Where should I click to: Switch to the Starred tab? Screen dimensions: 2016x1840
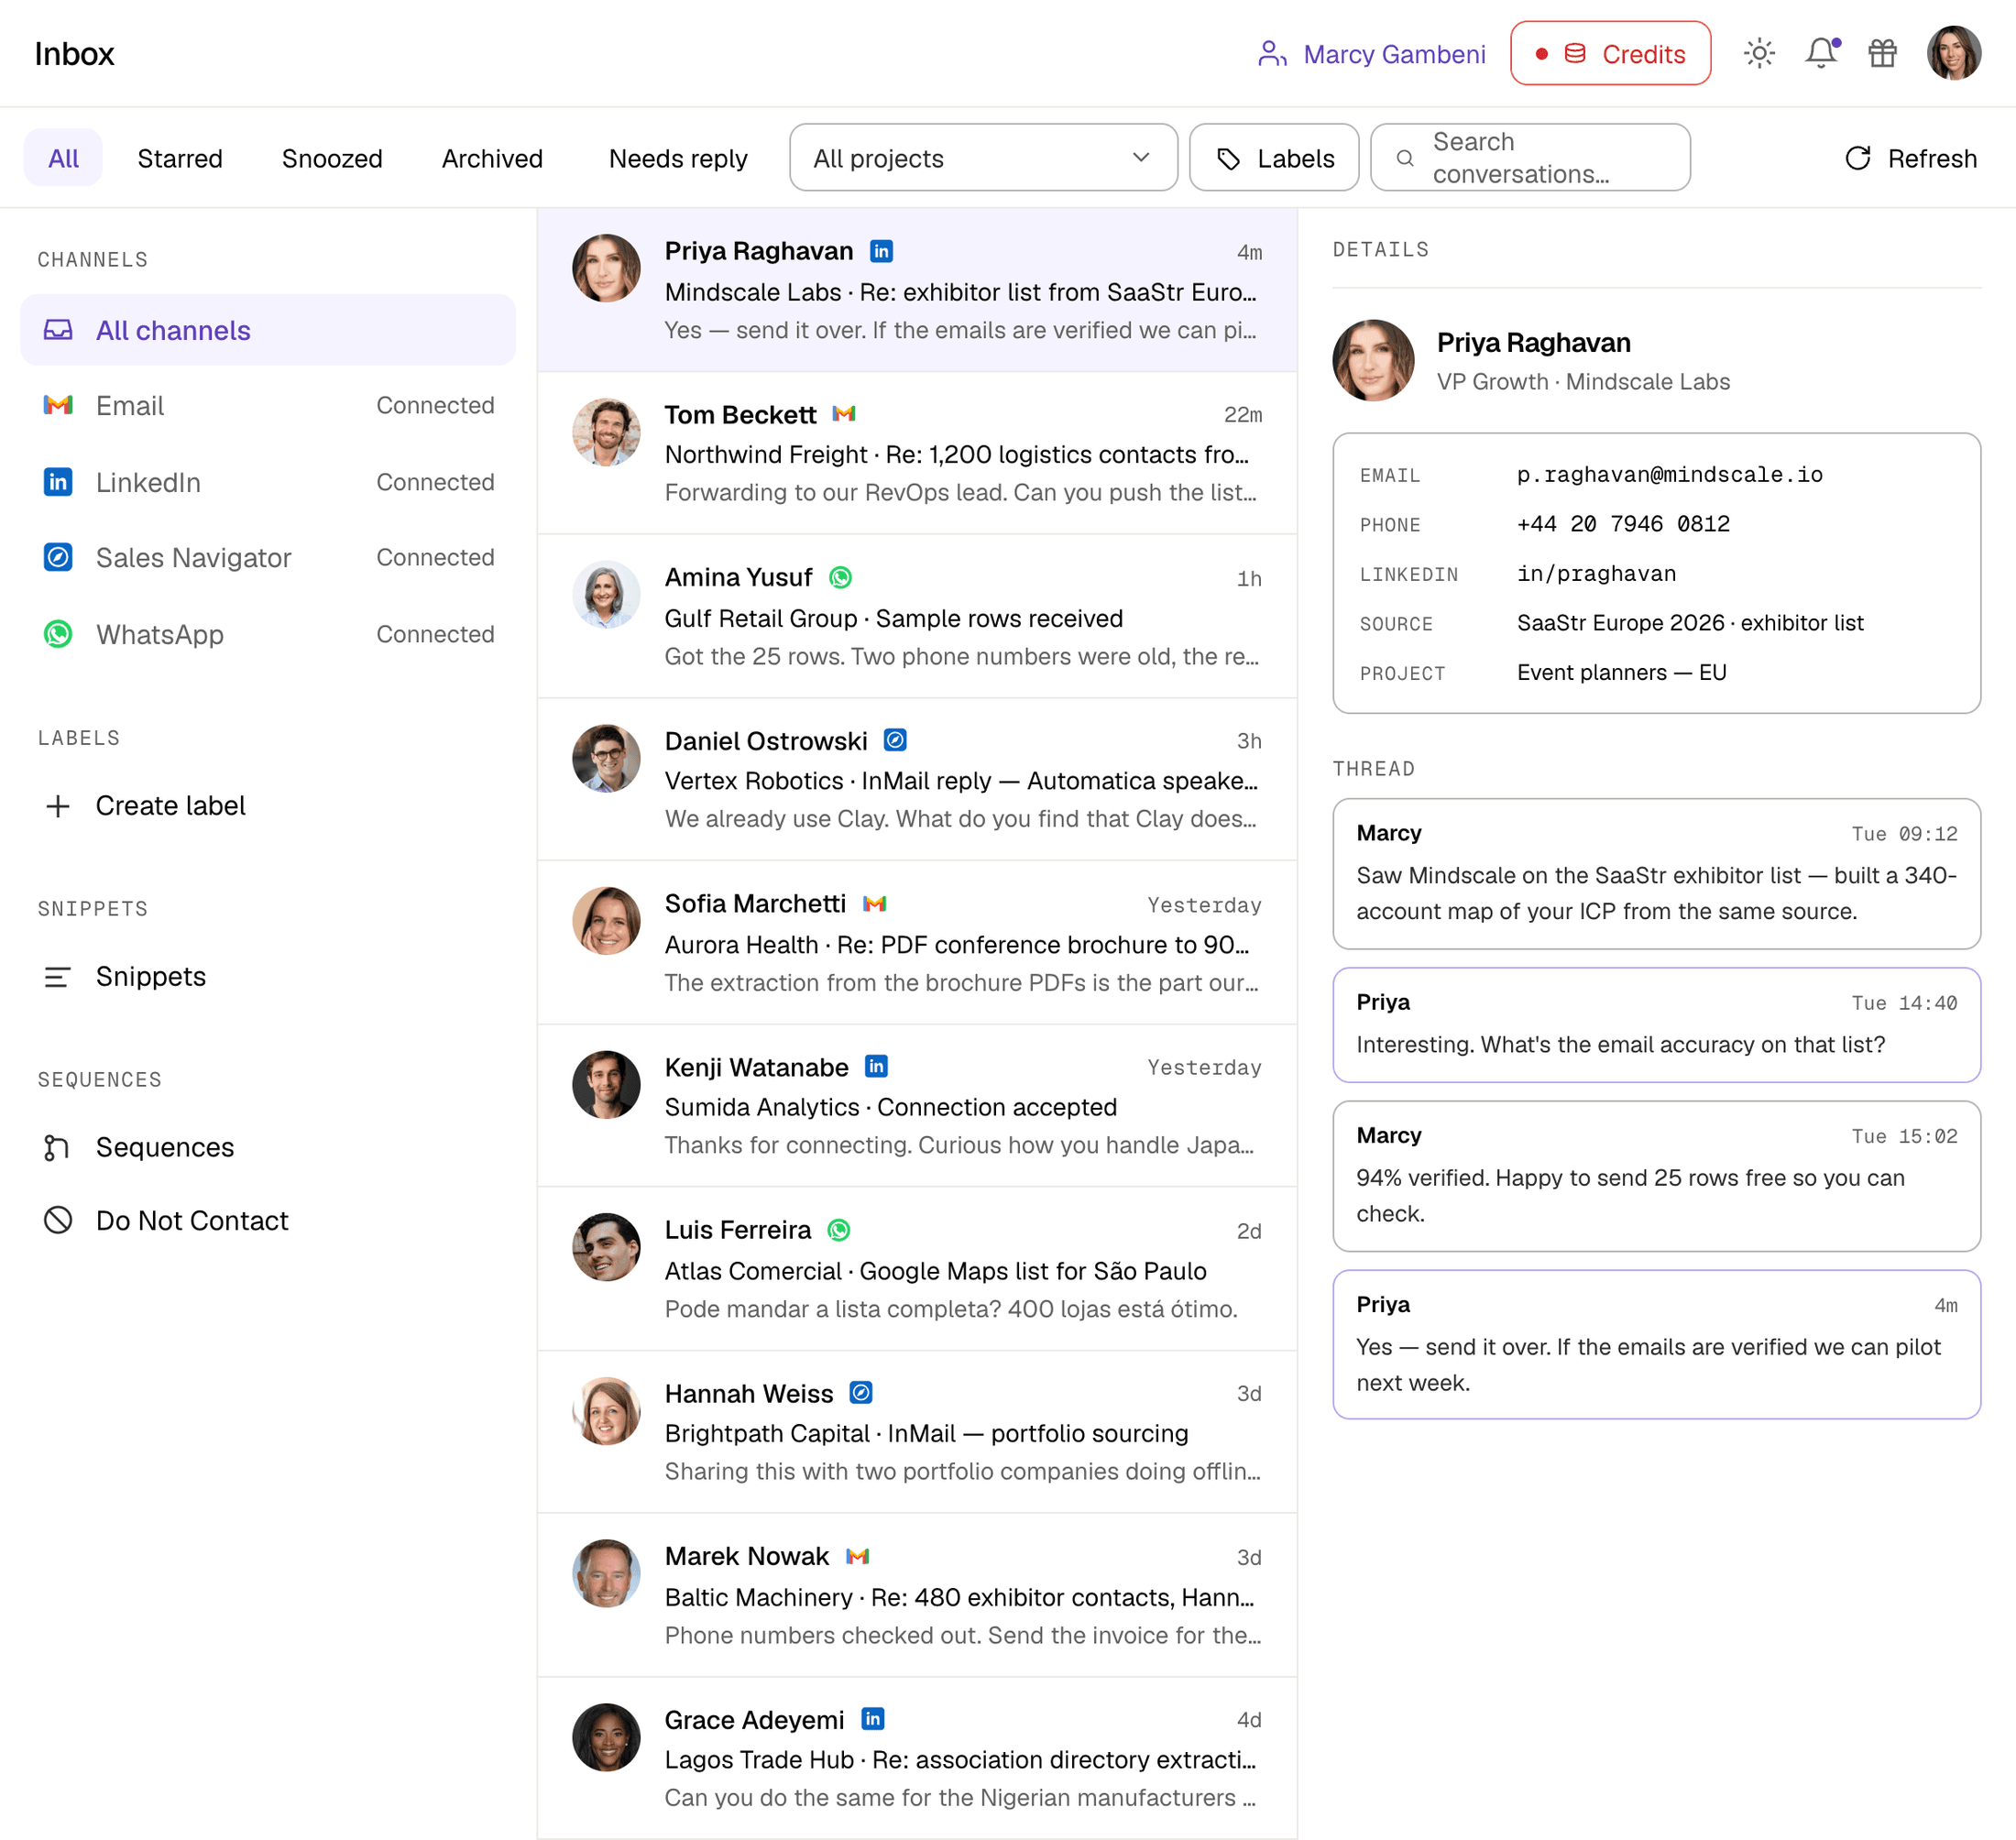click(x=180, y=158)
